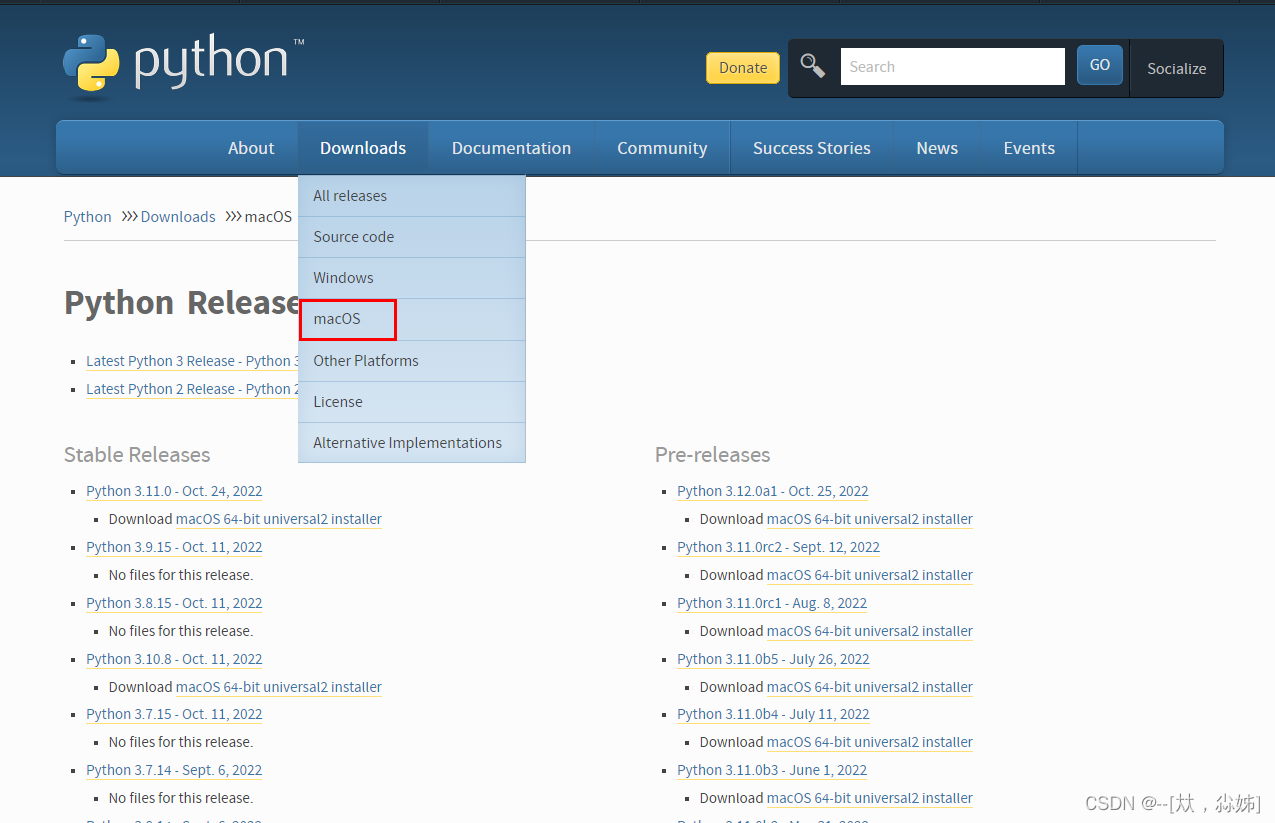Select Alternative Implementations in dropdown
1275x823 pixels.
coord(412,443)
